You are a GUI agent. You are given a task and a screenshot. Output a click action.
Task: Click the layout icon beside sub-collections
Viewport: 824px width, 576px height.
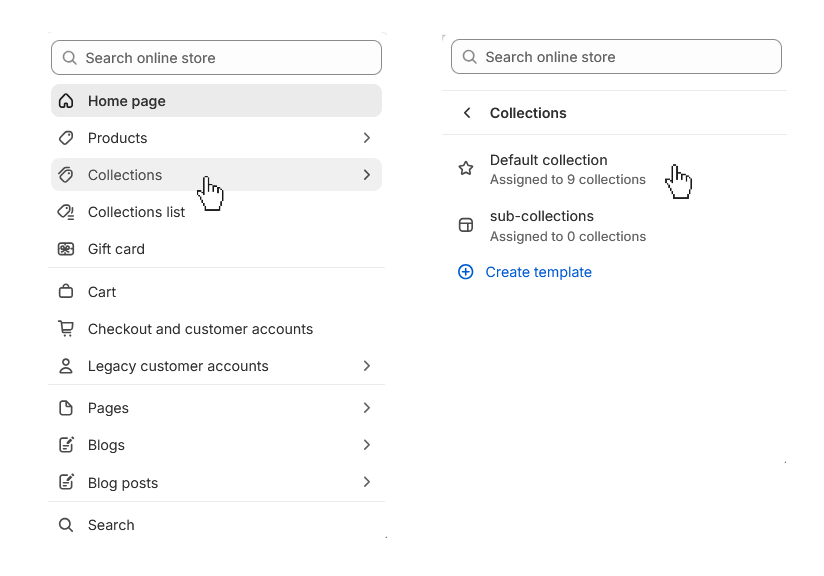[x=466, y=225]
